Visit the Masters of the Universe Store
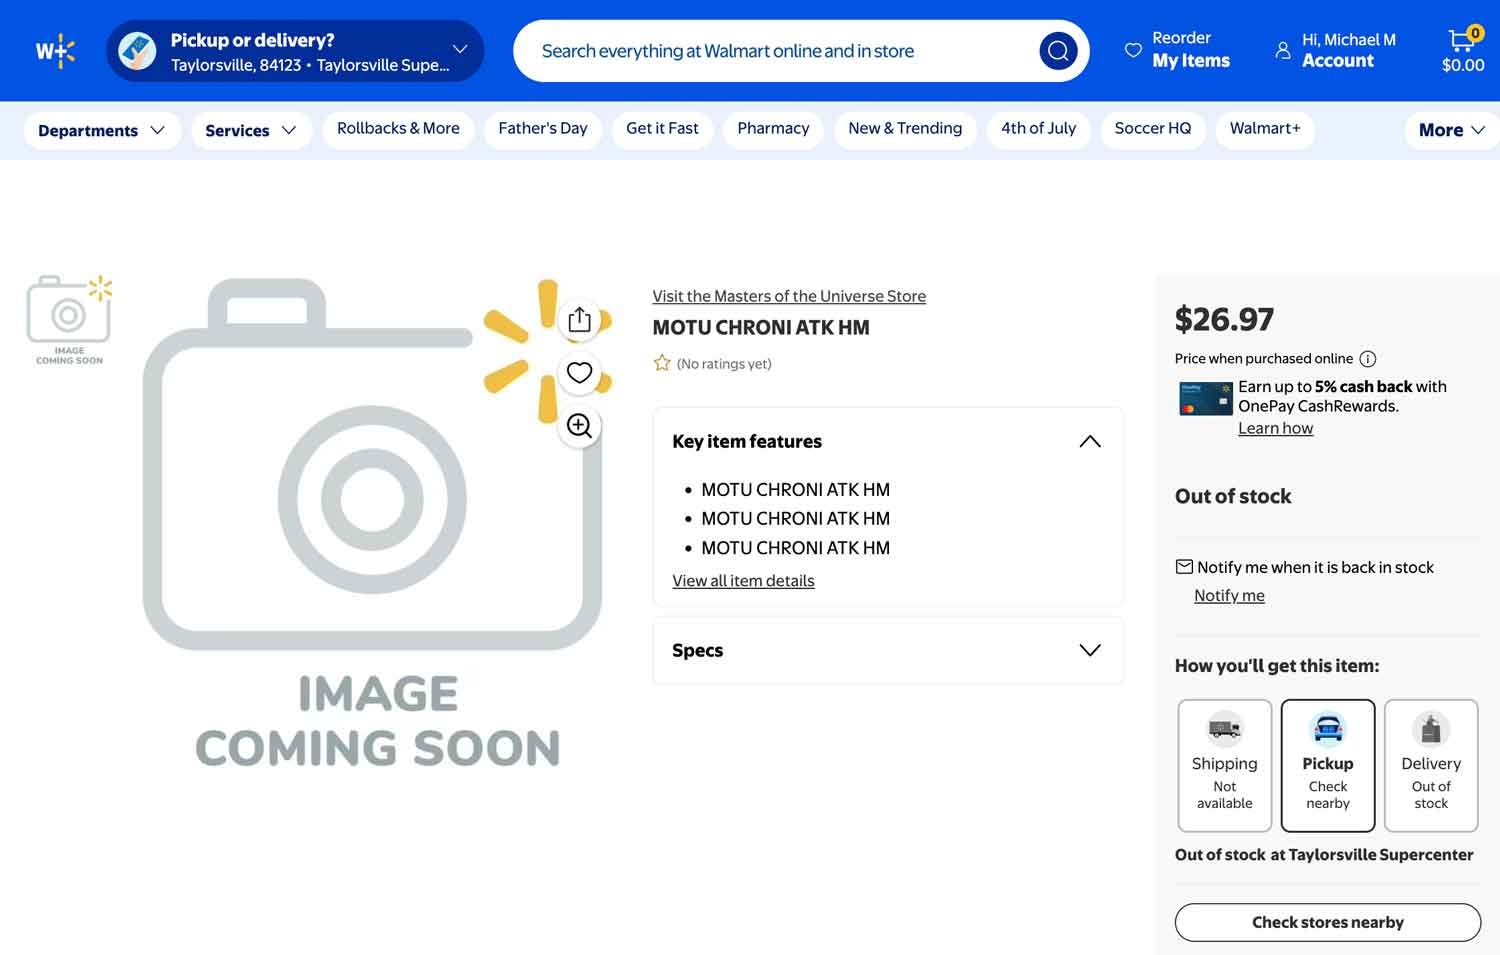Screen dimensions: 1500x955 tap(789, 296)
